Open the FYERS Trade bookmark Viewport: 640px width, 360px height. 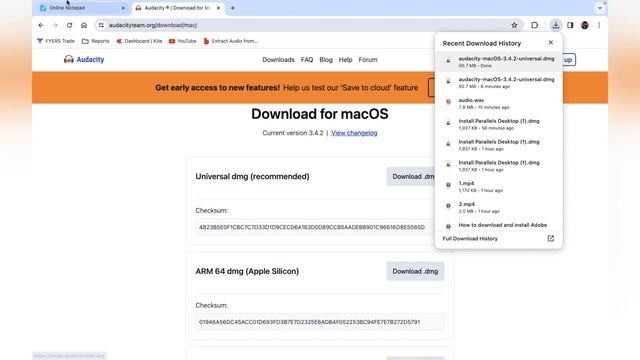click(x=56, y=41)
